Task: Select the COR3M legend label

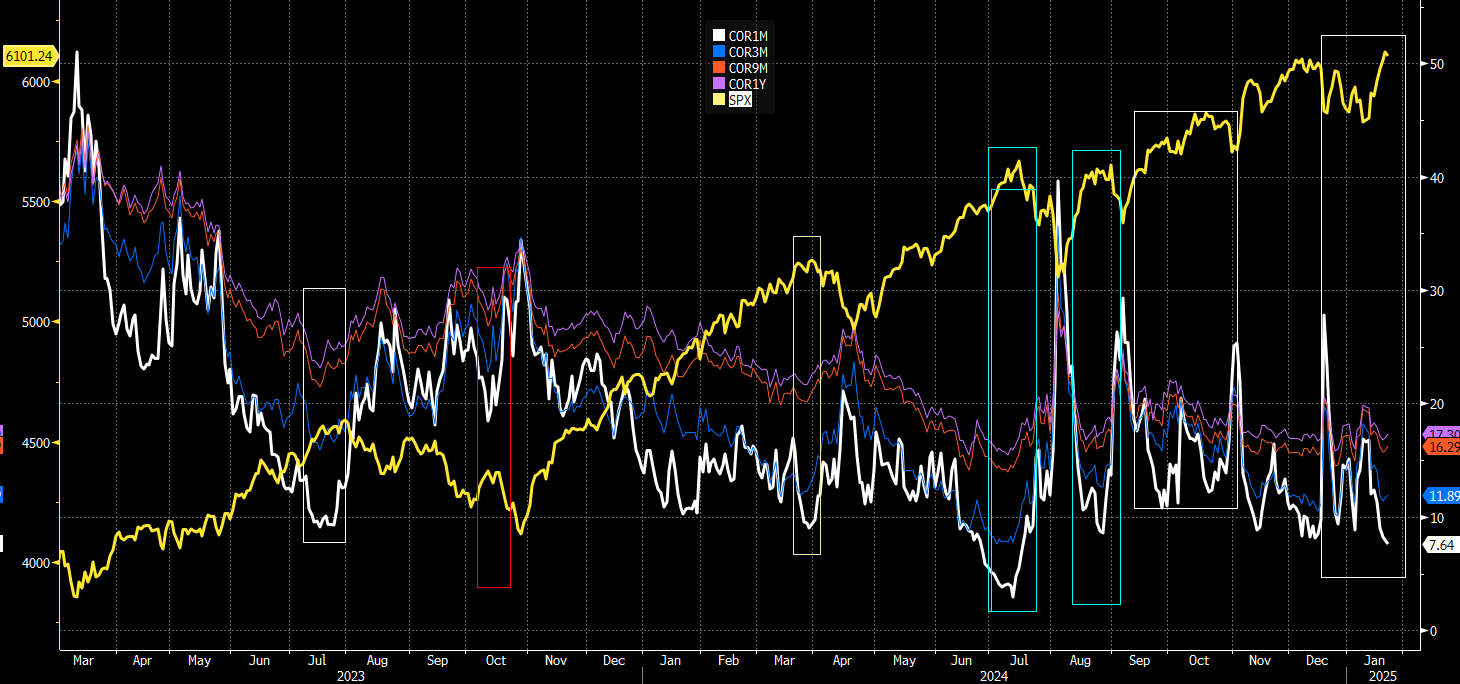Action: (748, 52)
